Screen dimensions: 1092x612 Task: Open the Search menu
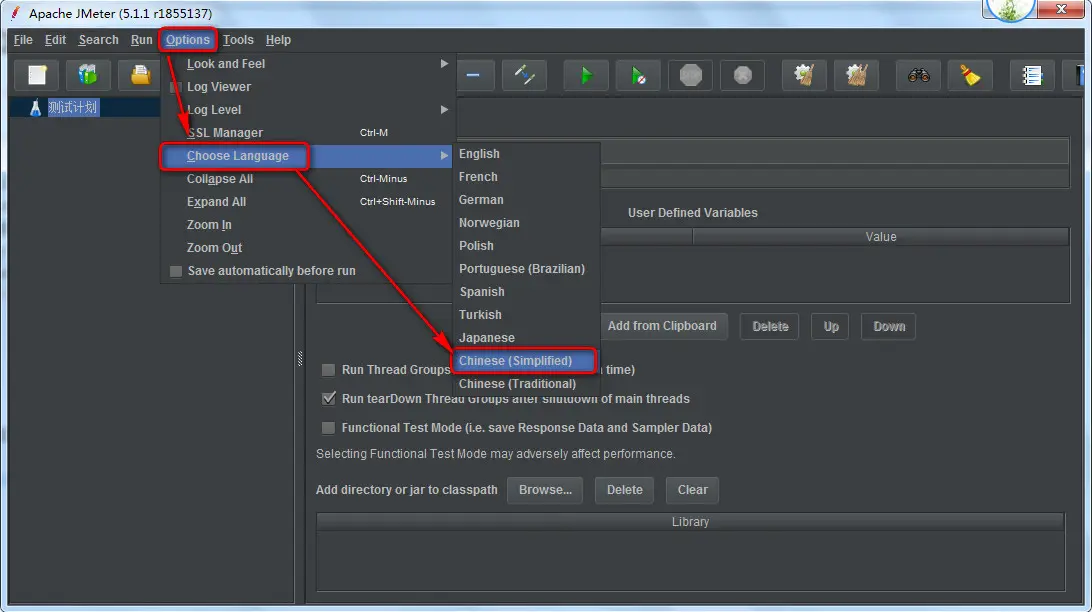[98, 40]
